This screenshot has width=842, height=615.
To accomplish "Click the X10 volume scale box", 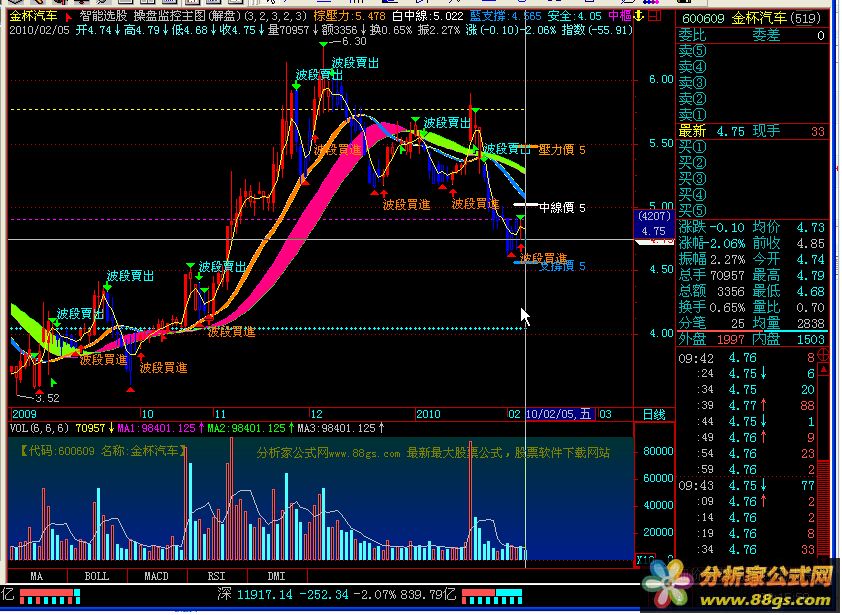I will [644, 559].
